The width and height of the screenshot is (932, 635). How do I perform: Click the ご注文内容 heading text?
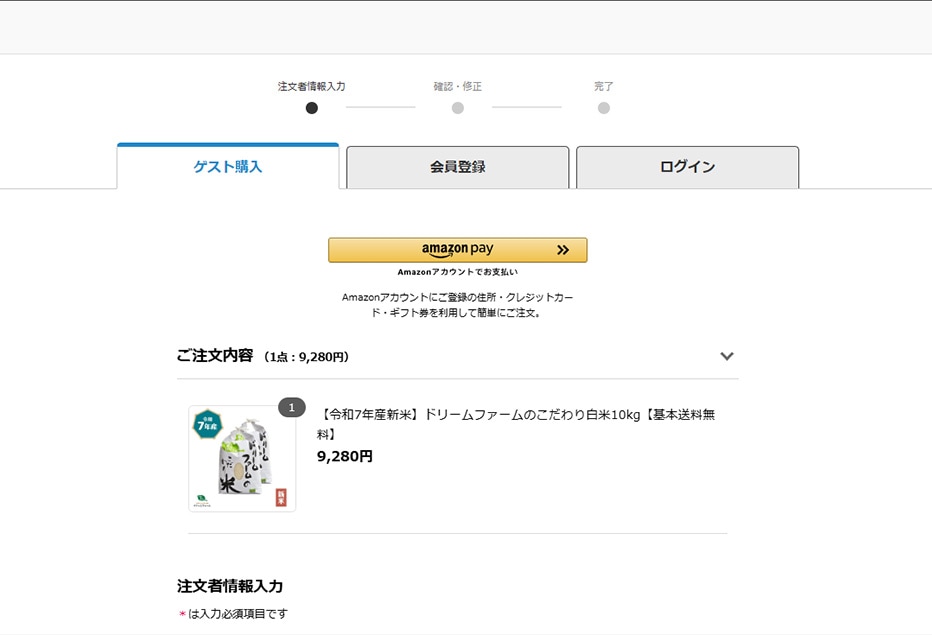[x=215, y=355]
